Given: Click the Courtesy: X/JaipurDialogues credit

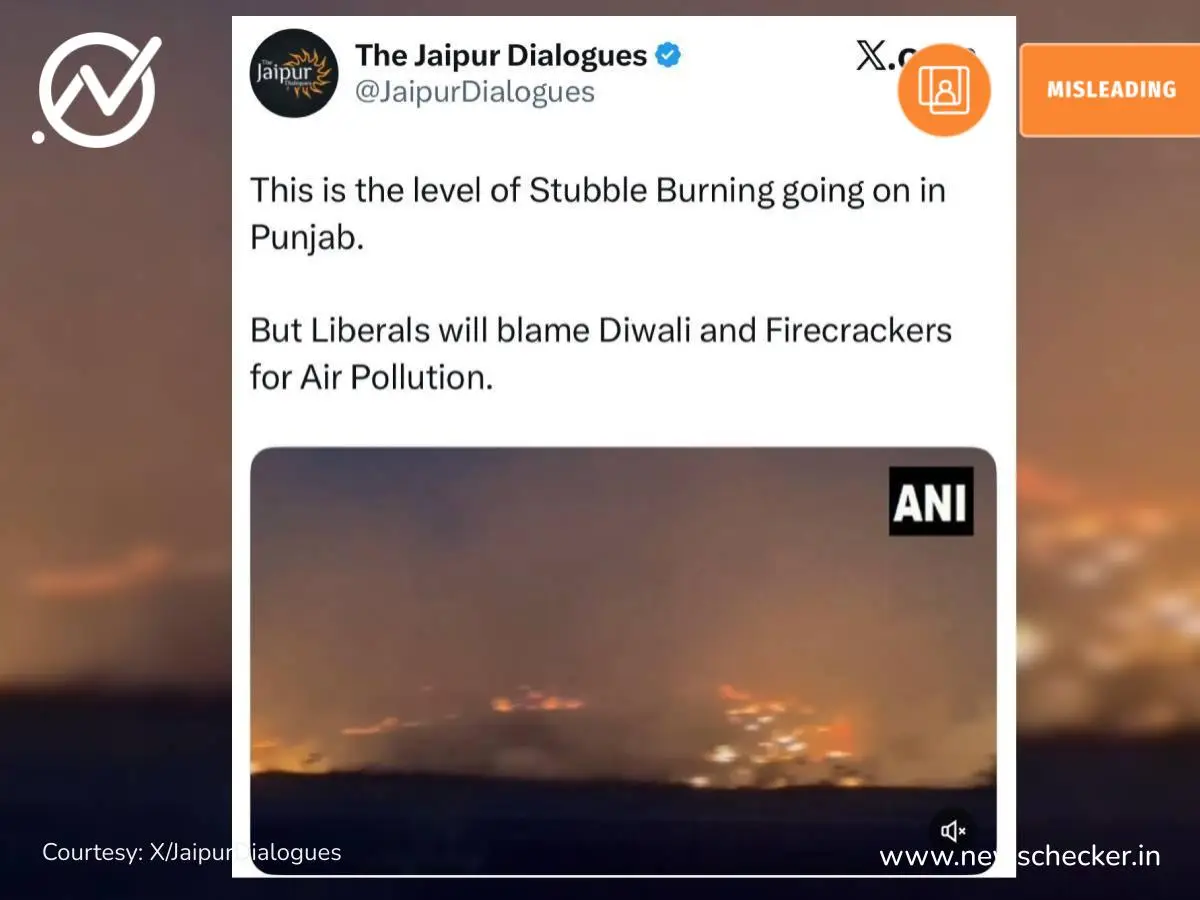Looking at the screenshot, I should click(192, 853).
